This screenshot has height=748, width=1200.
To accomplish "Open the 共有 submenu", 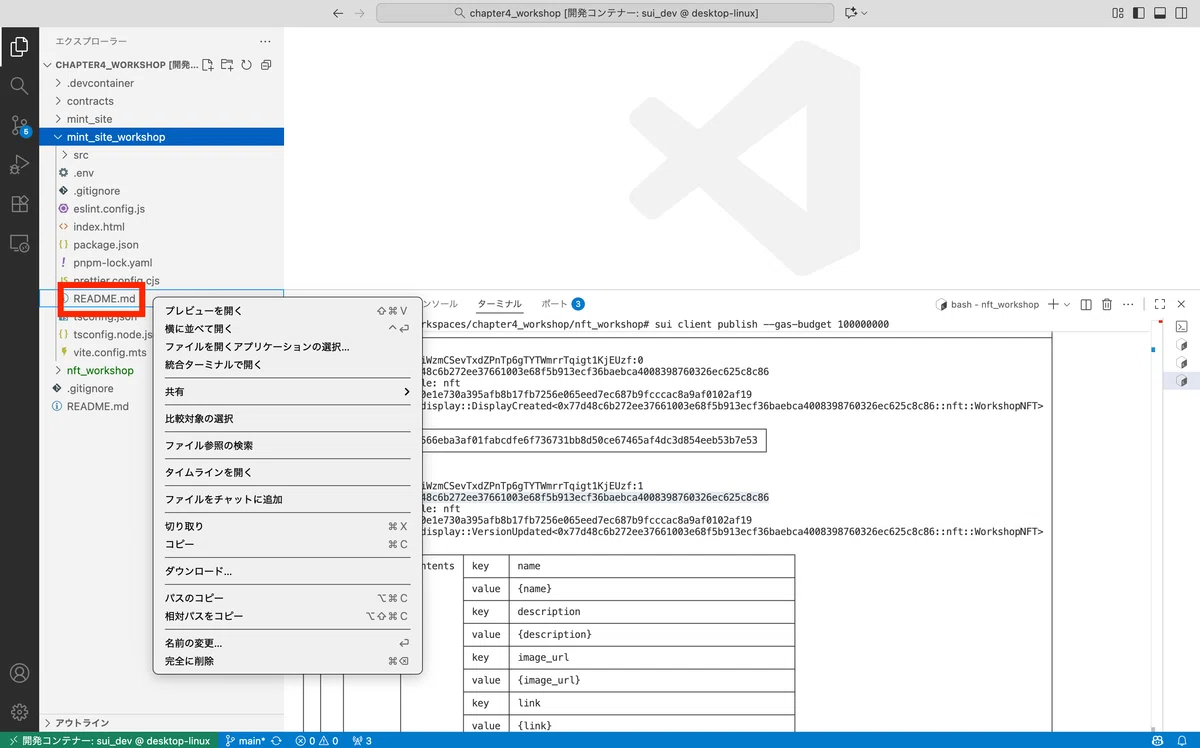I will [x=288, y=392].
